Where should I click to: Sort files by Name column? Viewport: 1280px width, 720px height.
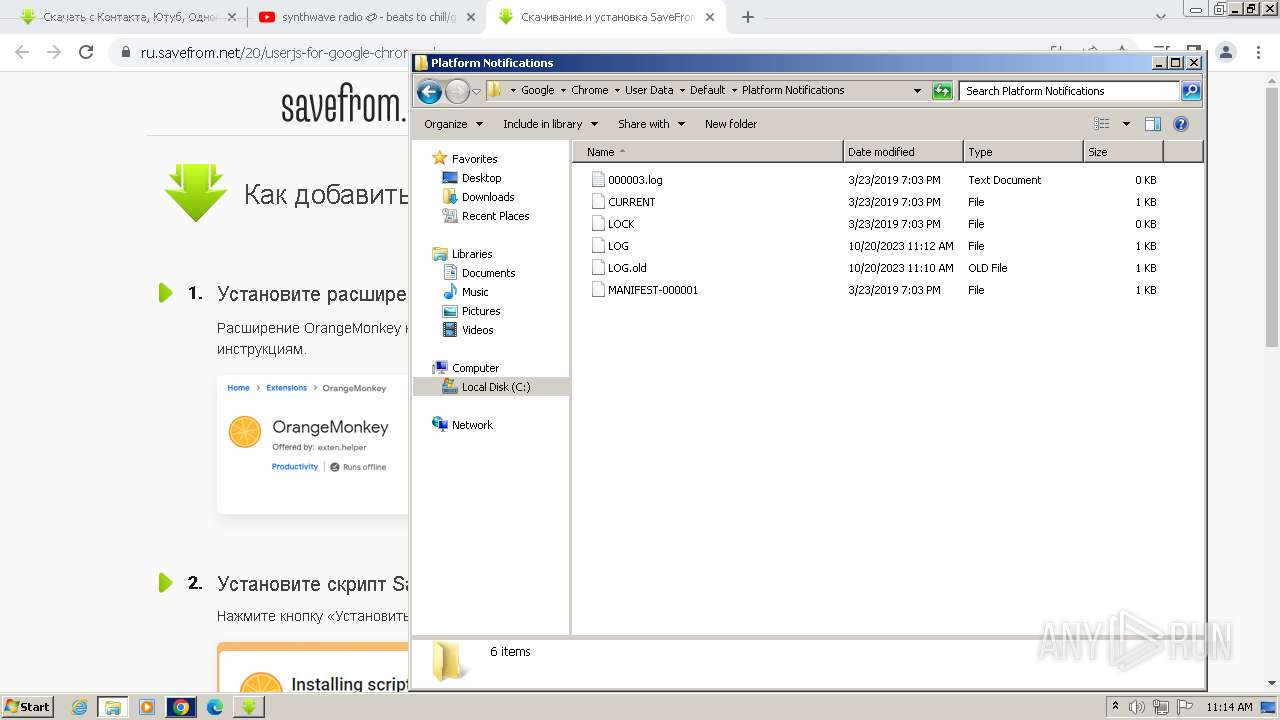tap(708, 152)
